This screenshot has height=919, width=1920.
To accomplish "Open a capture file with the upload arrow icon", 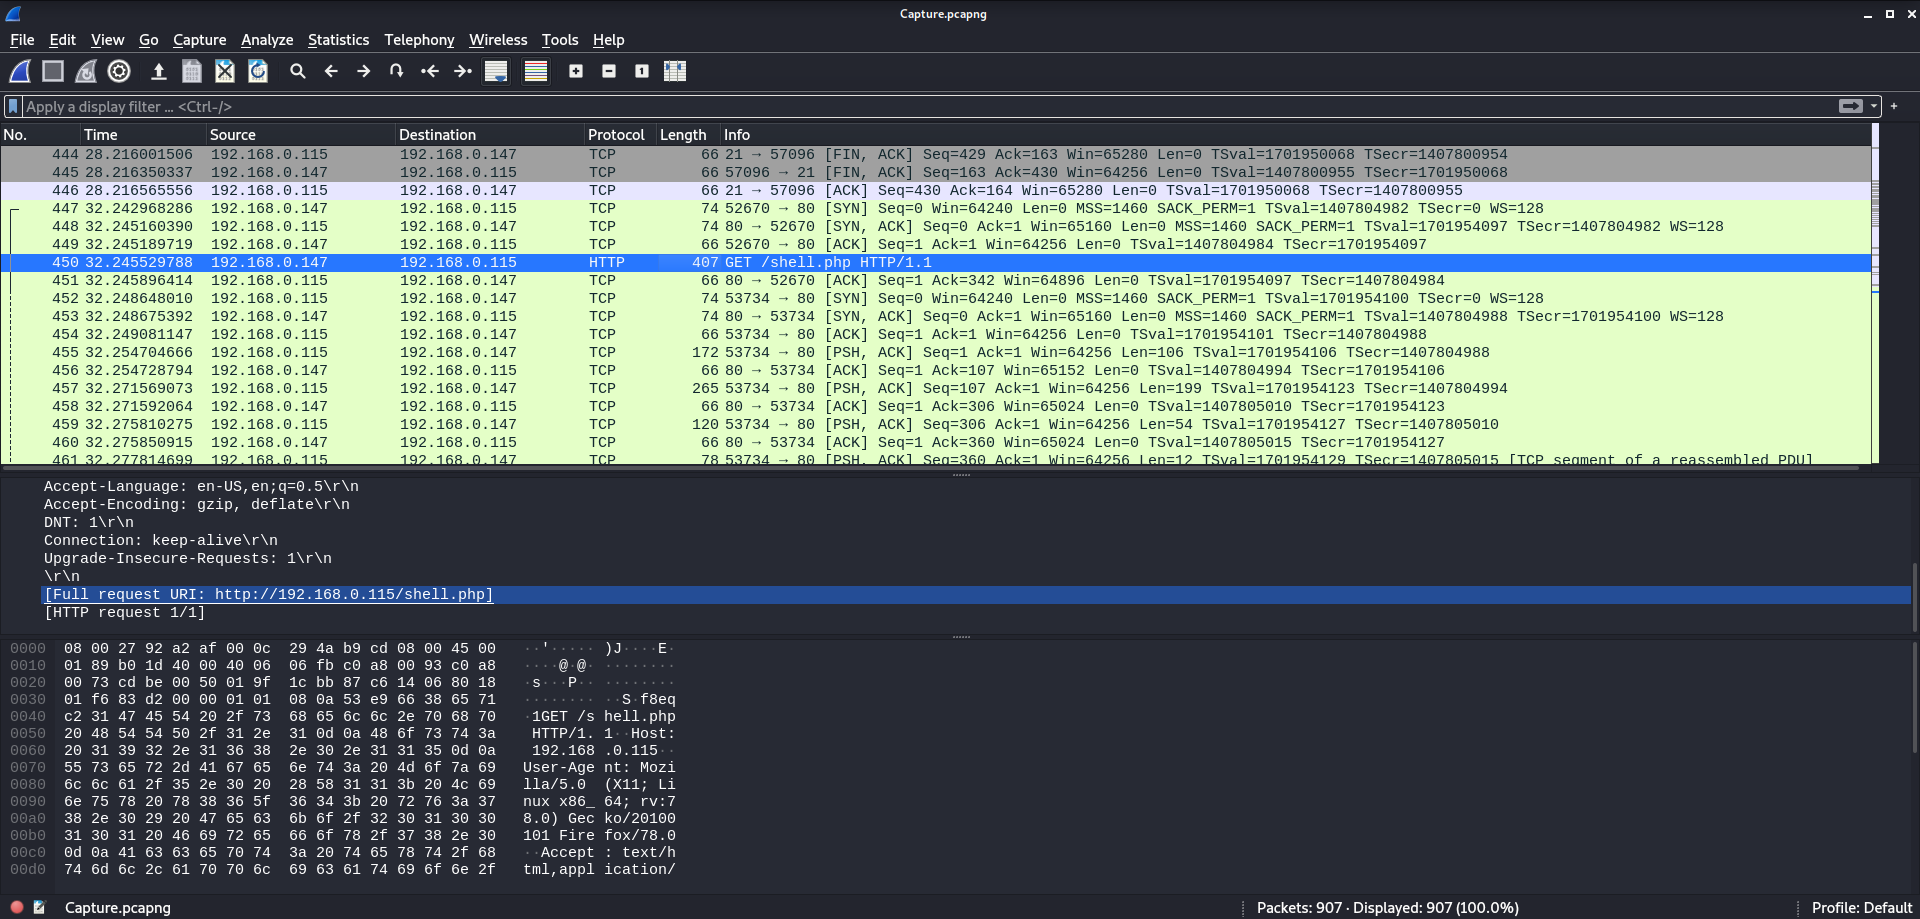I will point(158,71).
